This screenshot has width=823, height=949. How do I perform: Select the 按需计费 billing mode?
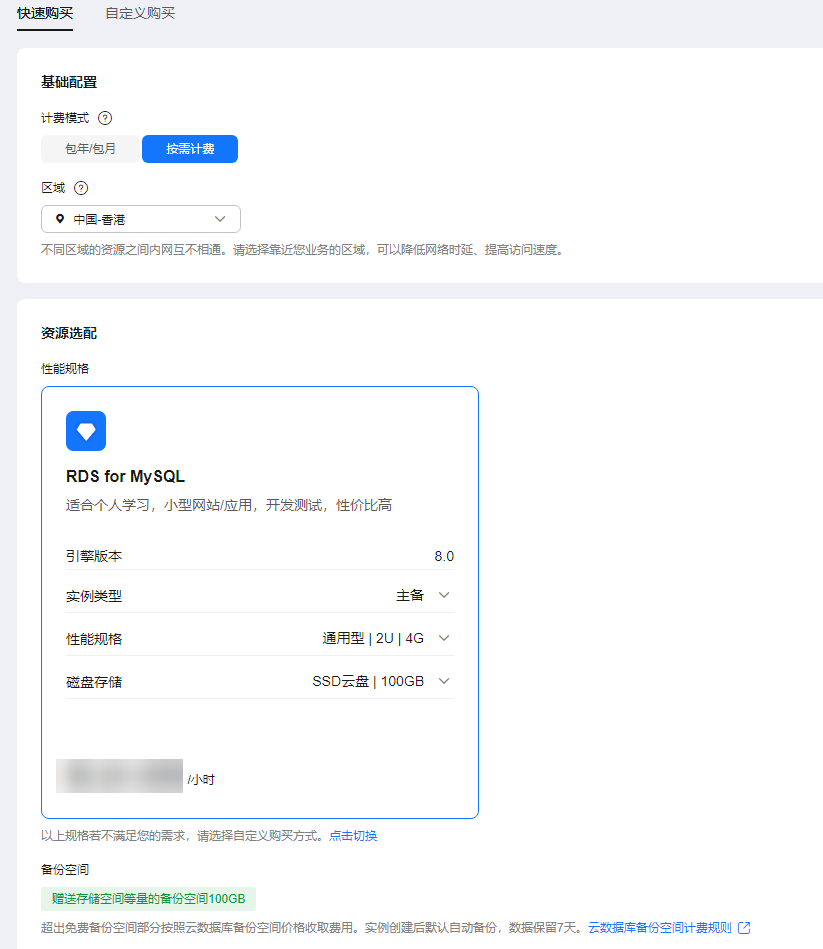(190, 149)
